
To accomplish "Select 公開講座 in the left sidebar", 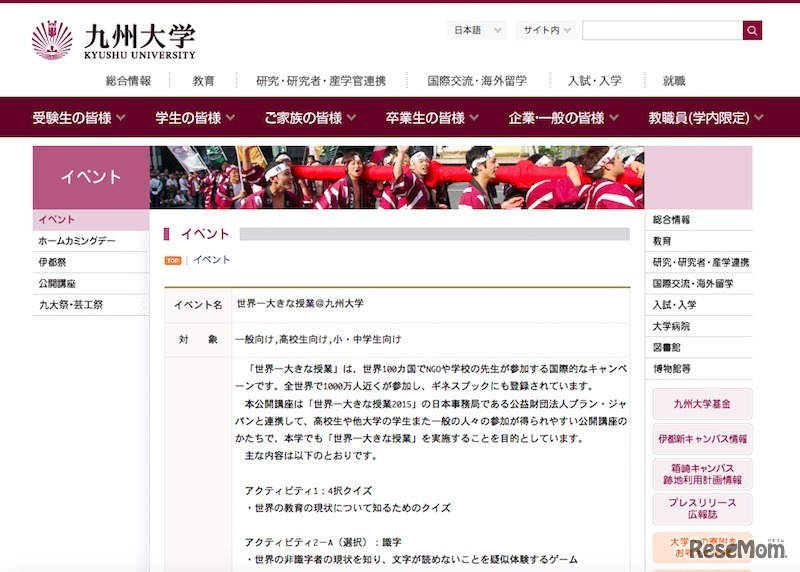I will (91, 284).
